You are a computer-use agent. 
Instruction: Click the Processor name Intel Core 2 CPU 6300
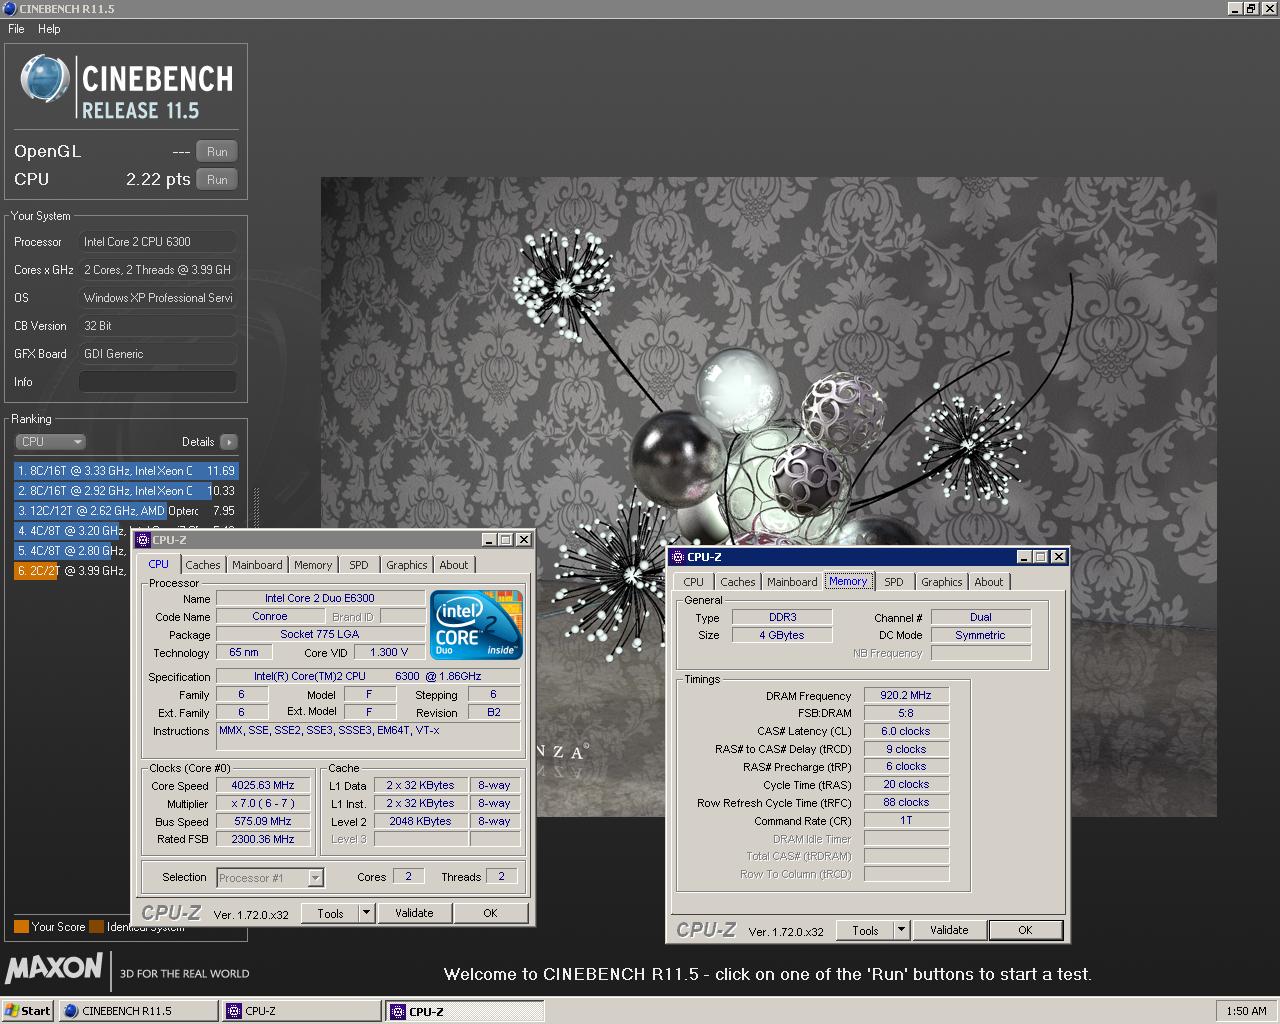coord(158,242)
